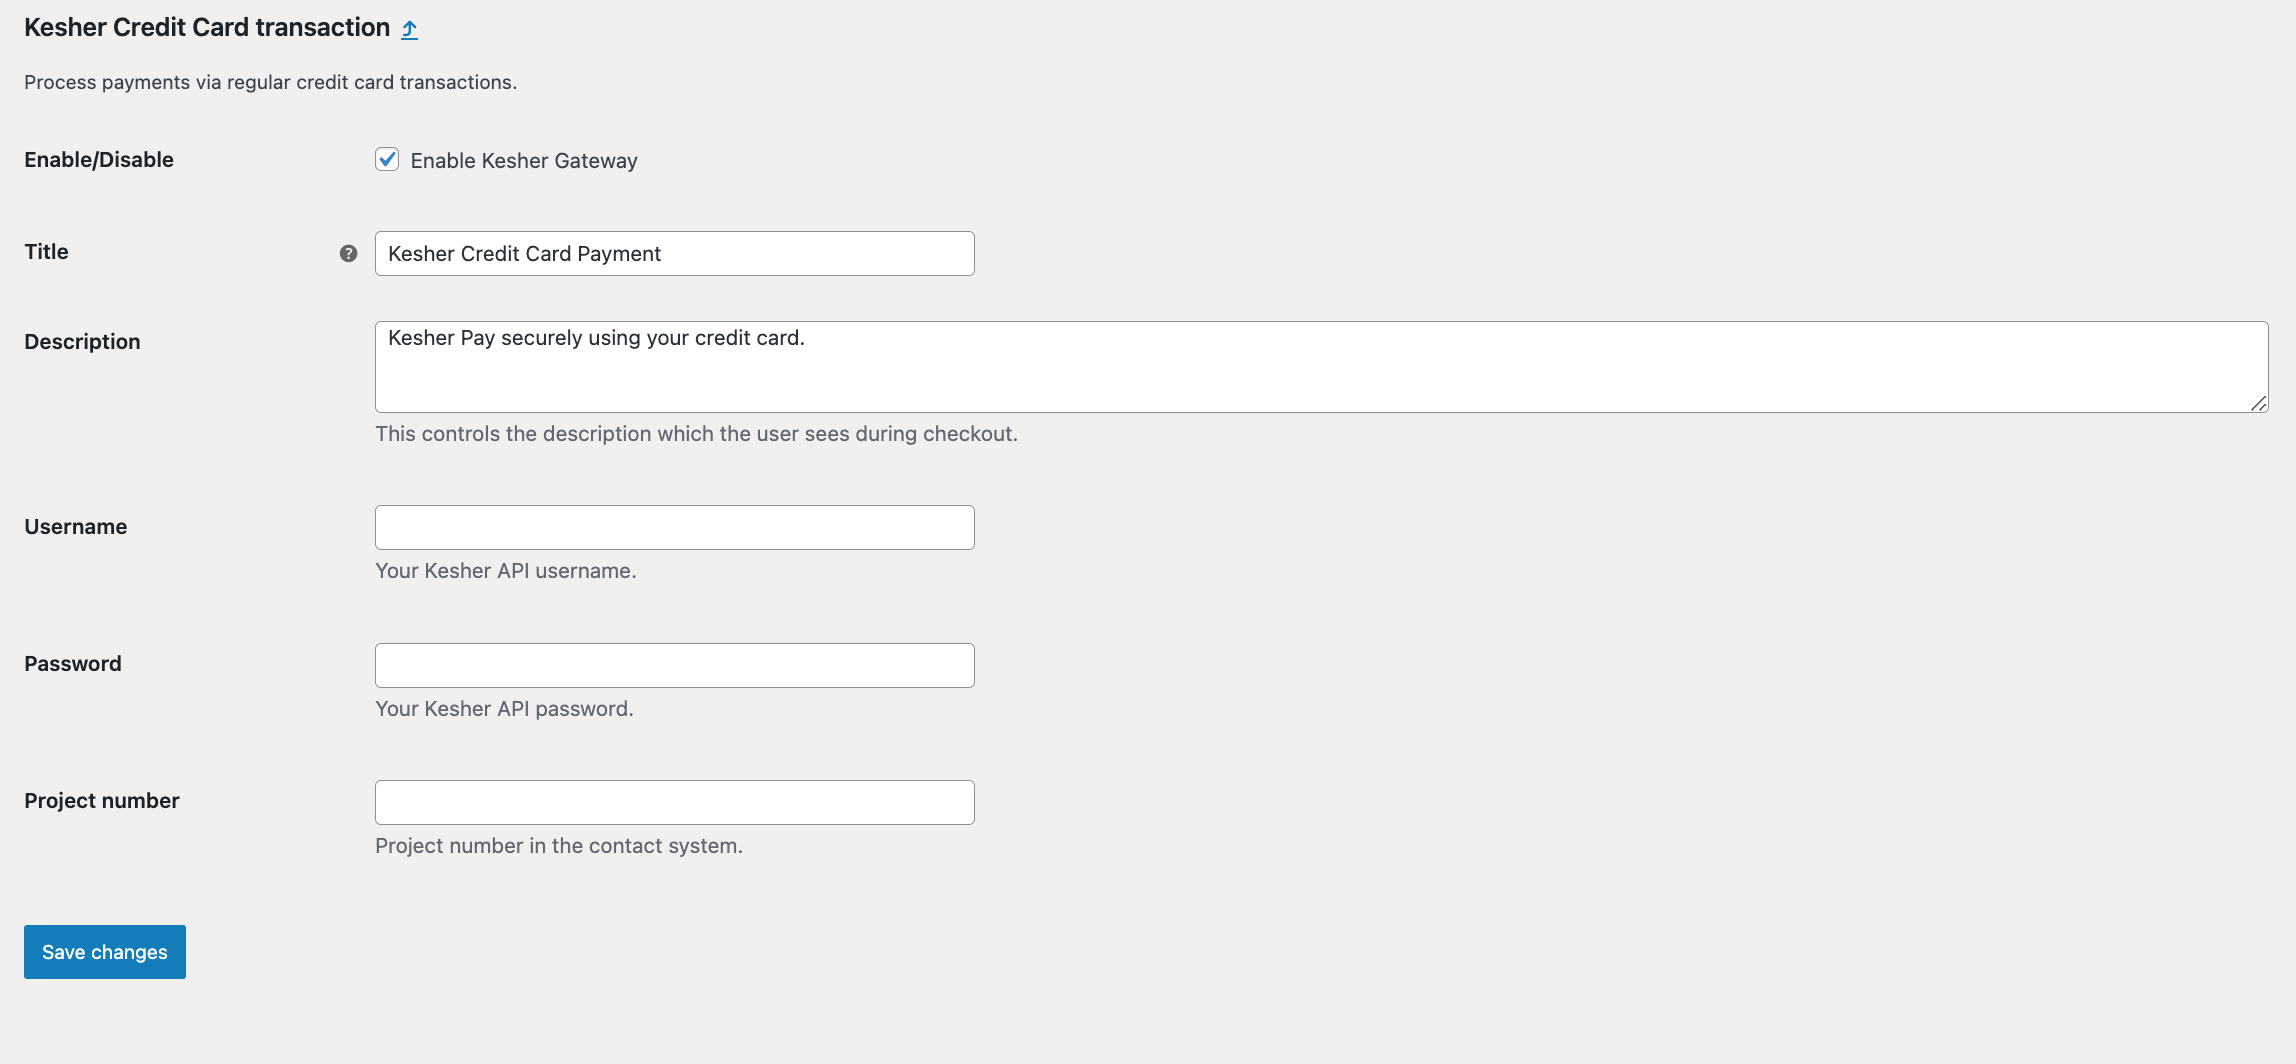Screen dimensions: 2296x1064
Task: Click the bold Project number label
Action: [101, 801]
